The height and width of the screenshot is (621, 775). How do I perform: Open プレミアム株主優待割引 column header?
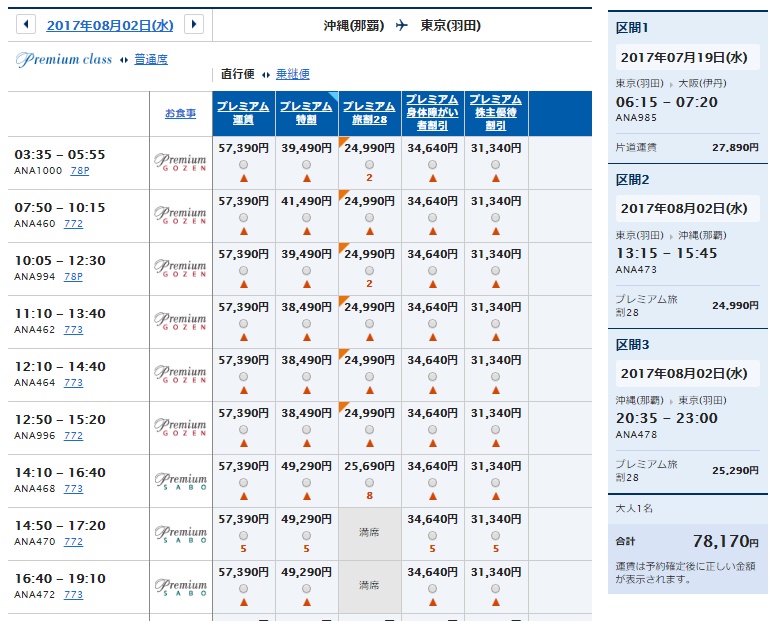pos(496,113)
